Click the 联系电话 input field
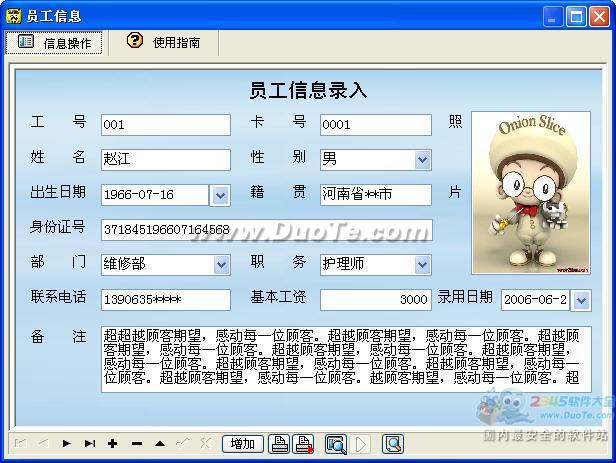616x463 pixels. (x=166, y=300)
